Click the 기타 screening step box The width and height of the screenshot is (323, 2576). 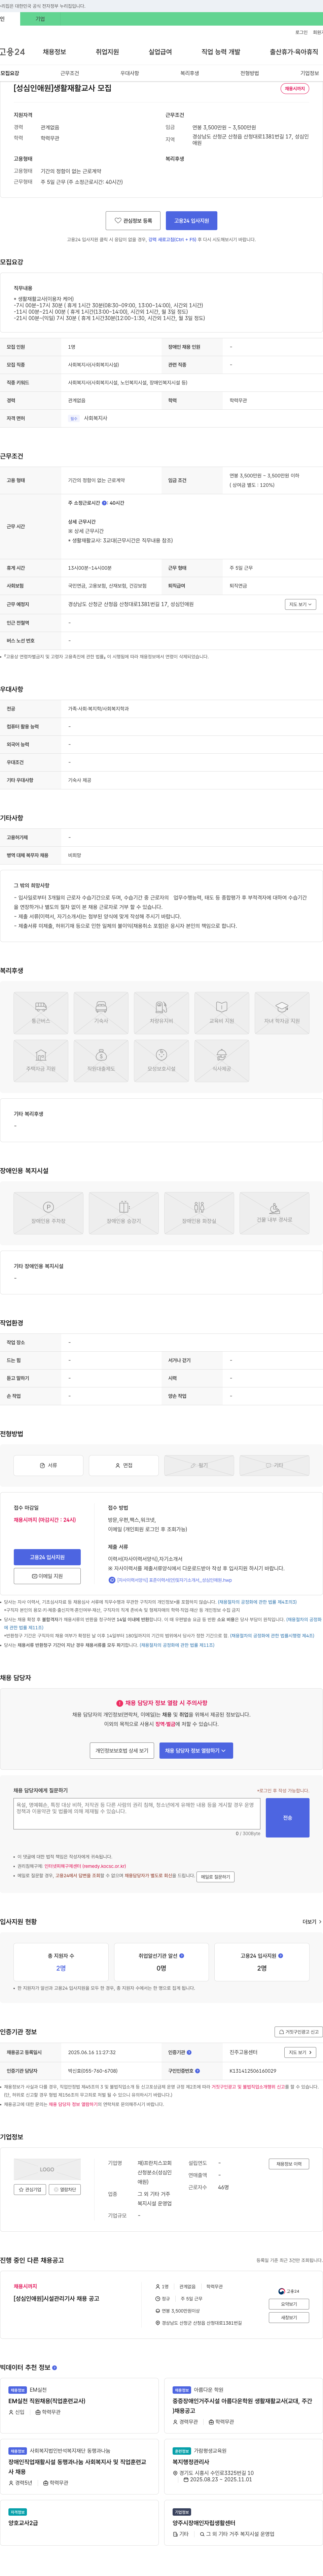[274, 1465]
